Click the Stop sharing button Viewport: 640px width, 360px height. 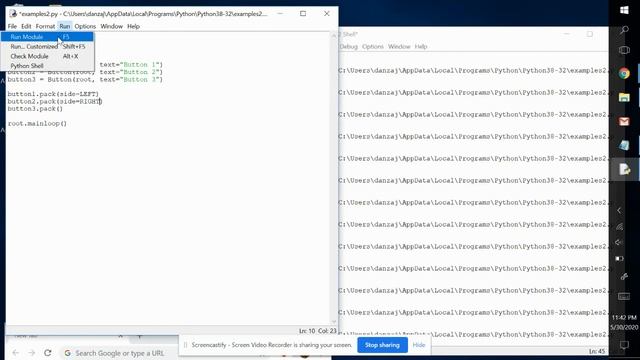click(382, 345)
